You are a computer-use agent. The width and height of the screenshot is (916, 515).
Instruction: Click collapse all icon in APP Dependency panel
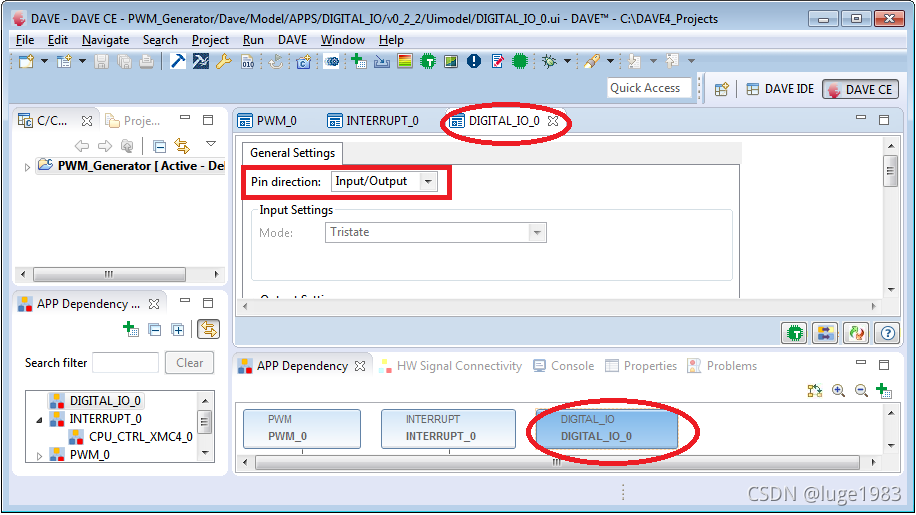155,330
